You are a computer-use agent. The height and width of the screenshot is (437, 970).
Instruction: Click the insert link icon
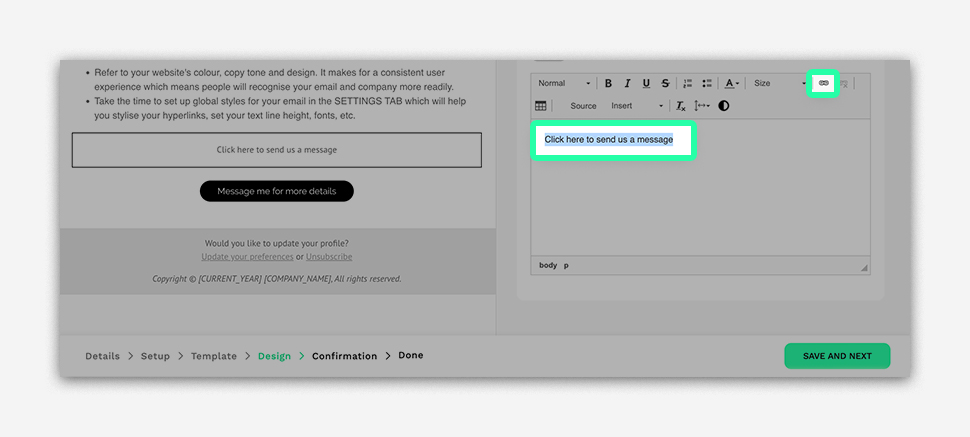tap(823, 83)
